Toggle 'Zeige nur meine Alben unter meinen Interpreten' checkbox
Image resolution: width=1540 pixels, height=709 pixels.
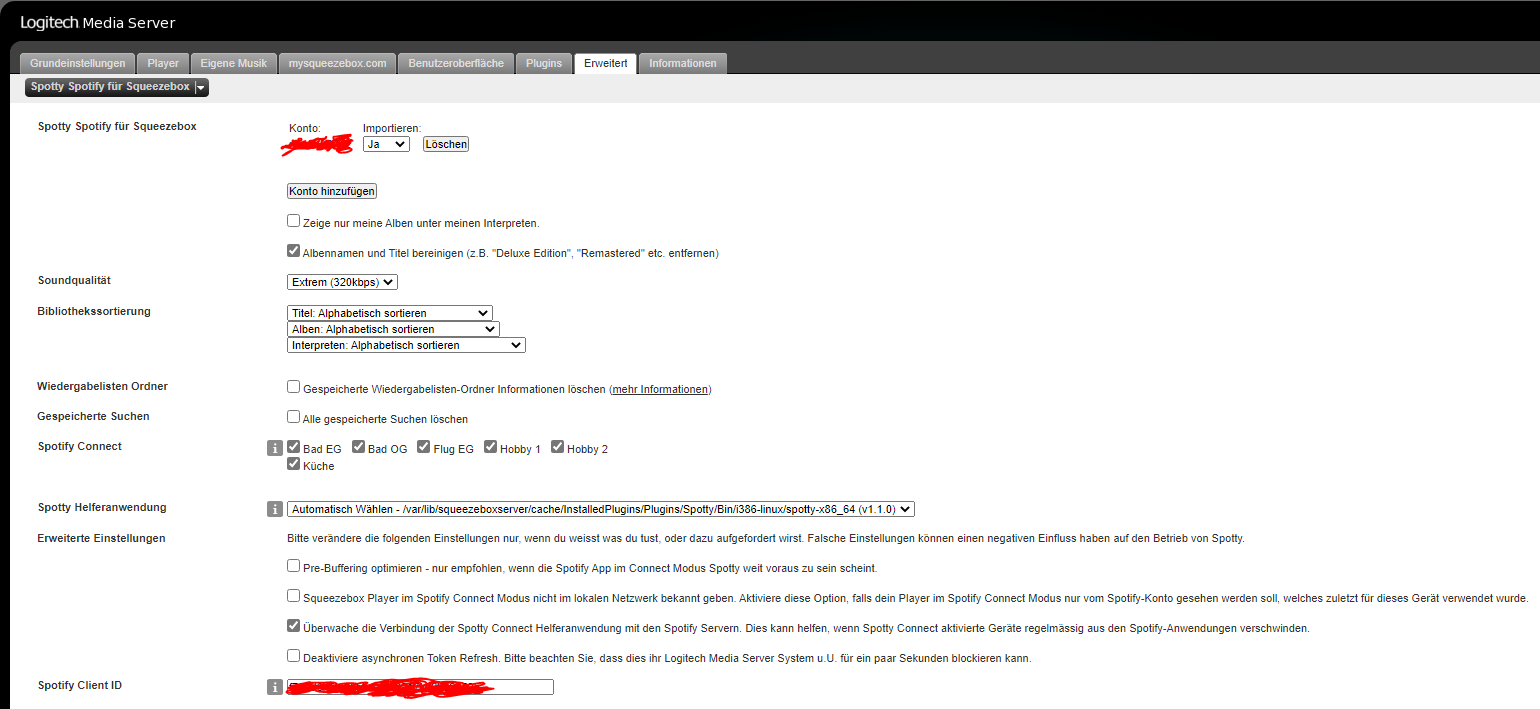point(293,221)
